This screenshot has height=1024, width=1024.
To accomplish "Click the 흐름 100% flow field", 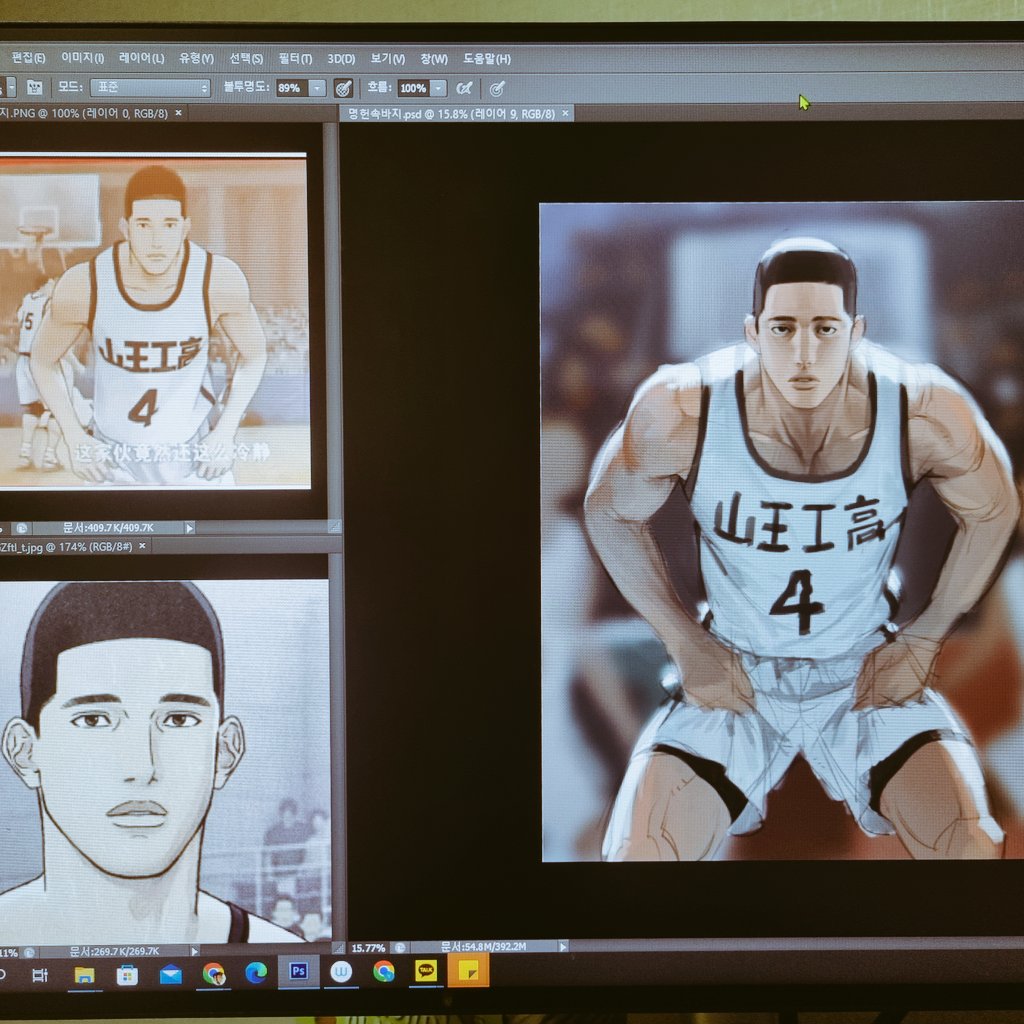I will (413, 88).
